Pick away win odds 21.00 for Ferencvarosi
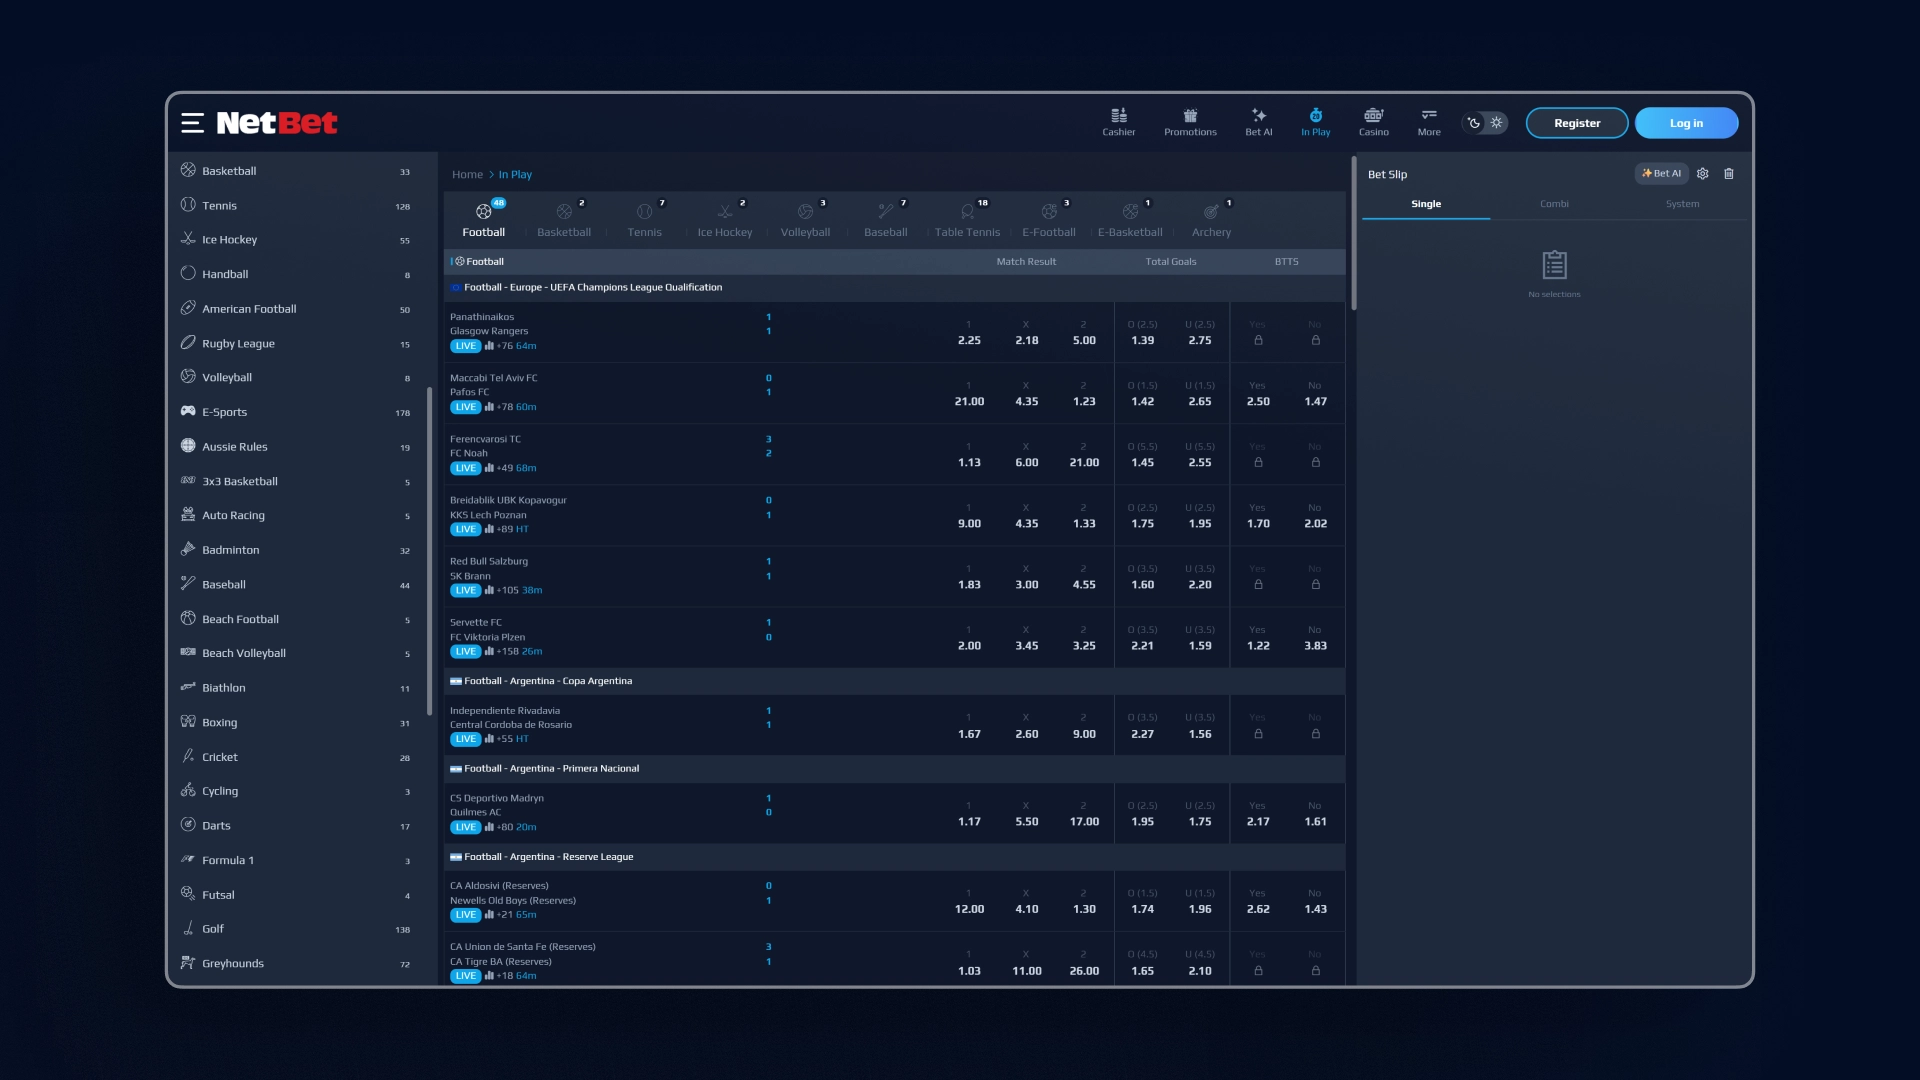Screen dimensions: 1920x1080 pos(1084,455)
